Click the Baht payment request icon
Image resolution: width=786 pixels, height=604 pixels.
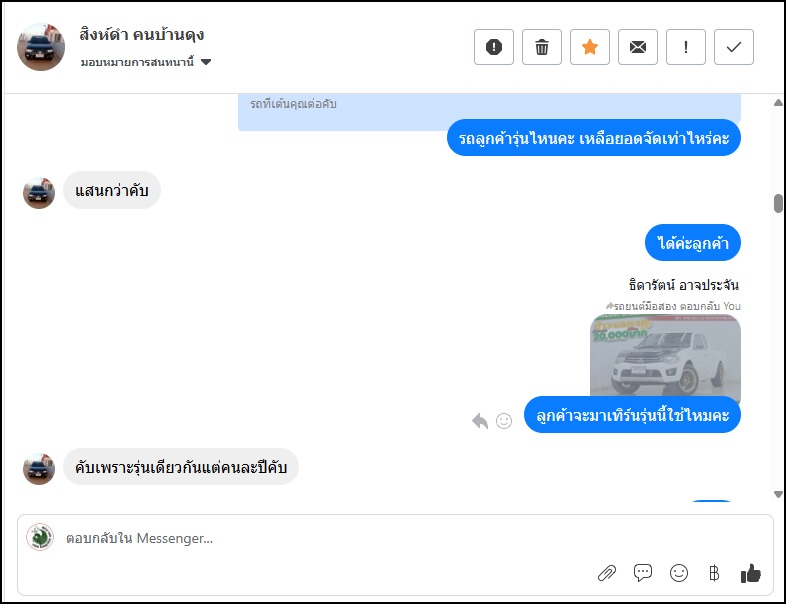click(x=714, y=573)
